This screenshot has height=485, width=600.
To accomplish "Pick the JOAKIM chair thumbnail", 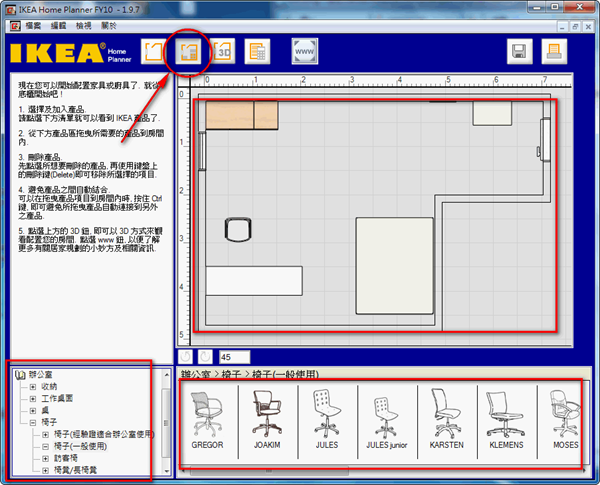I will tap(267, 420).
